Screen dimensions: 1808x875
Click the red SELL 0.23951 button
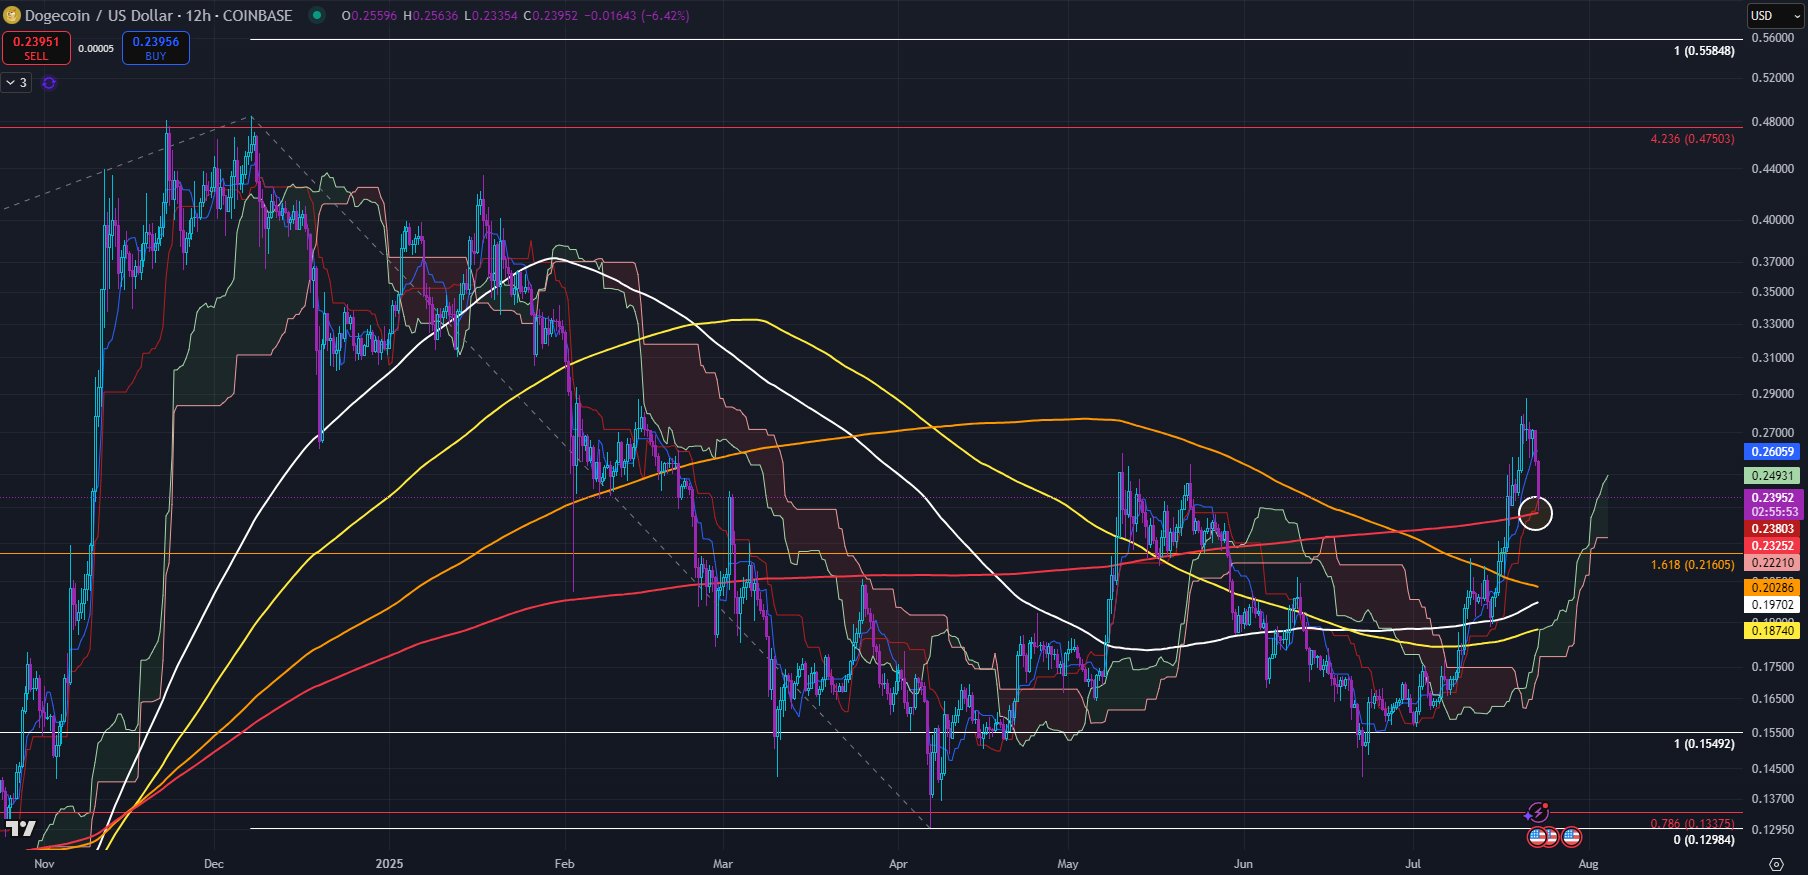(x=36, y=48)
